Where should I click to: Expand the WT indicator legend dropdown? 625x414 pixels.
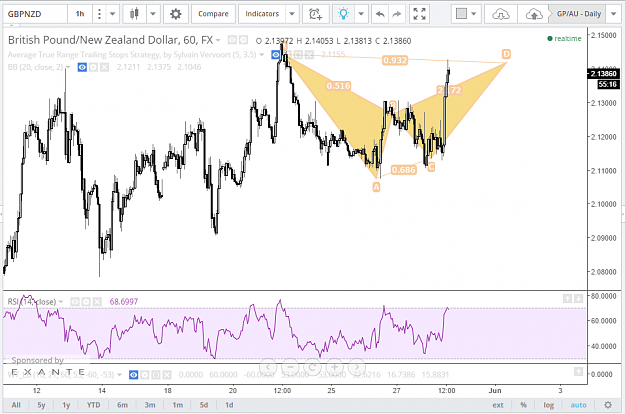119,375
